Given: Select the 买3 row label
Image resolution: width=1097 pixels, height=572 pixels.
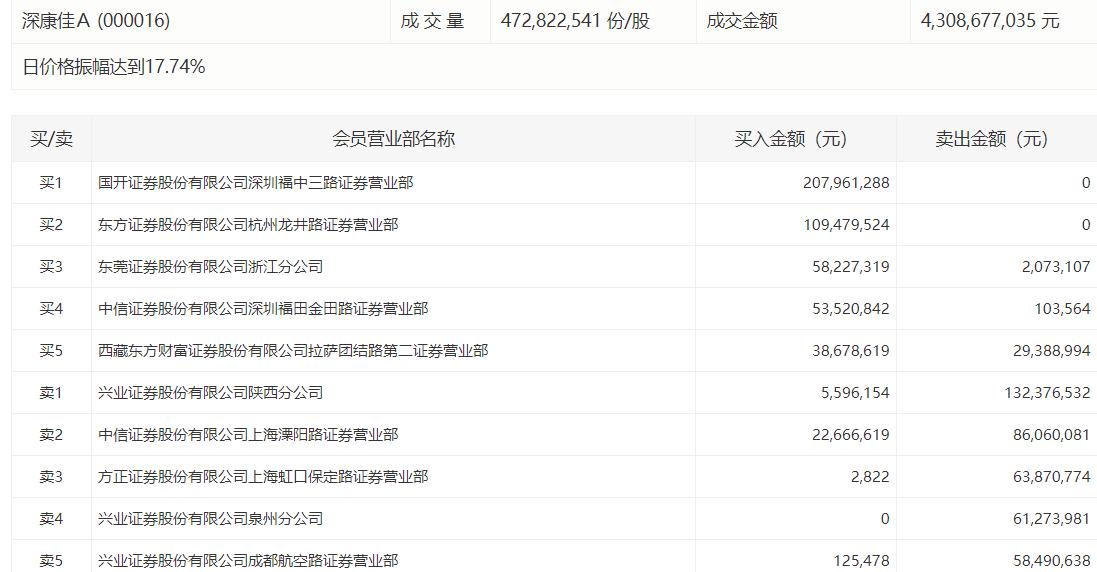Looking at the screenshot, I should [51, 267].
